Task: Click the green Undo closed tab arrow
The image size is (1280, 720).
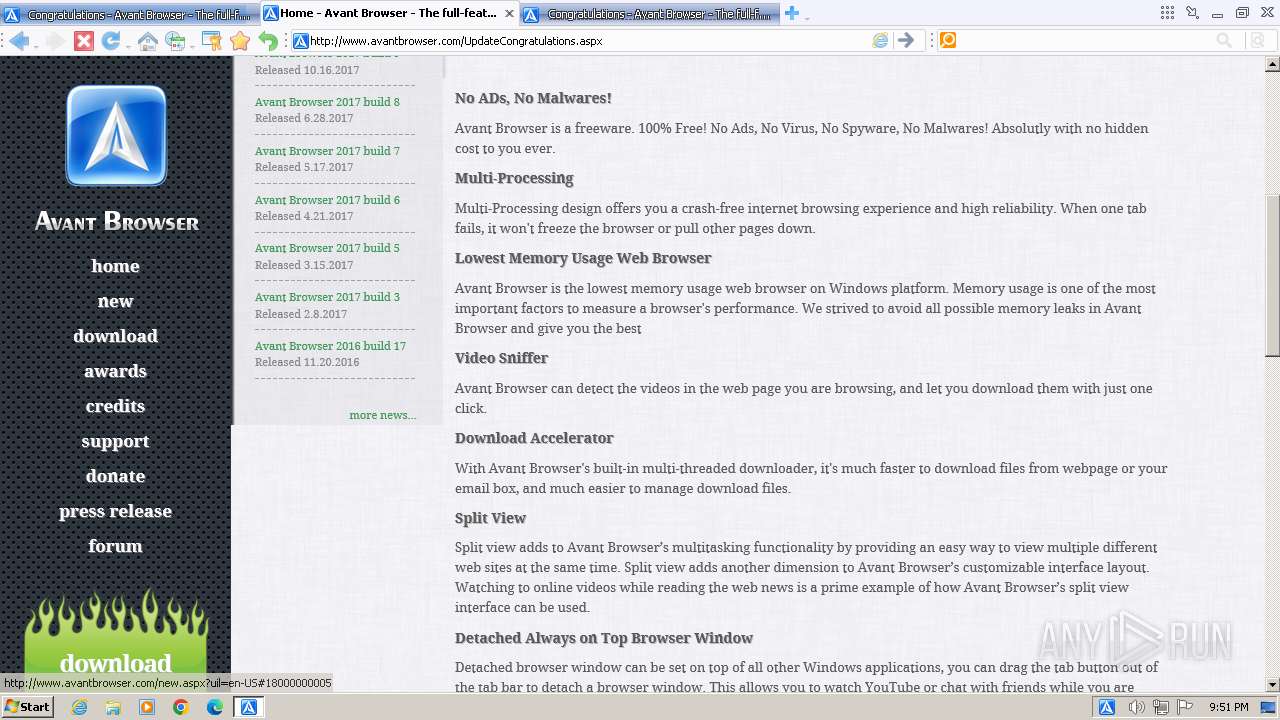Action: (x=268, y=41)
